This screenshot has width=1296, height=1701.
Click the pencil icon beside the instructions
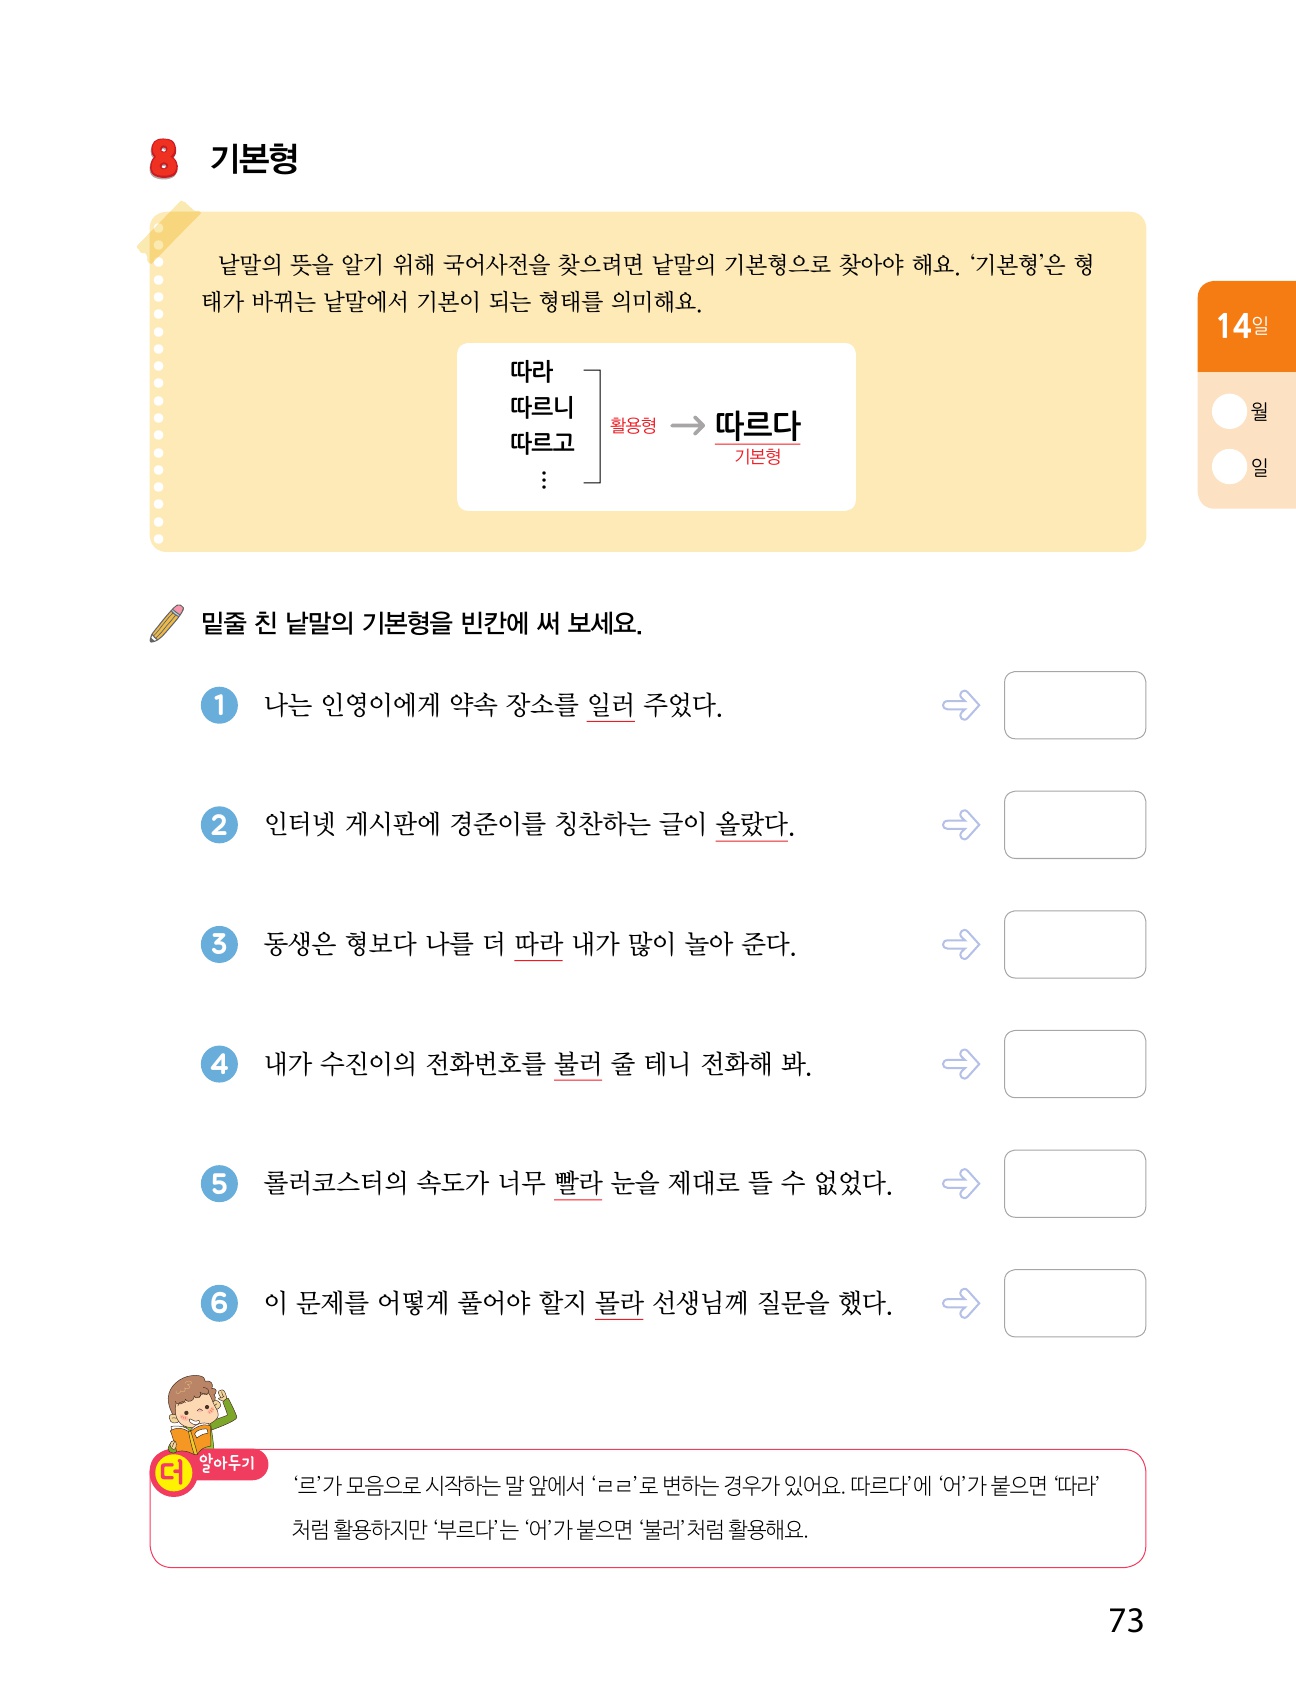tap(166, 623)
